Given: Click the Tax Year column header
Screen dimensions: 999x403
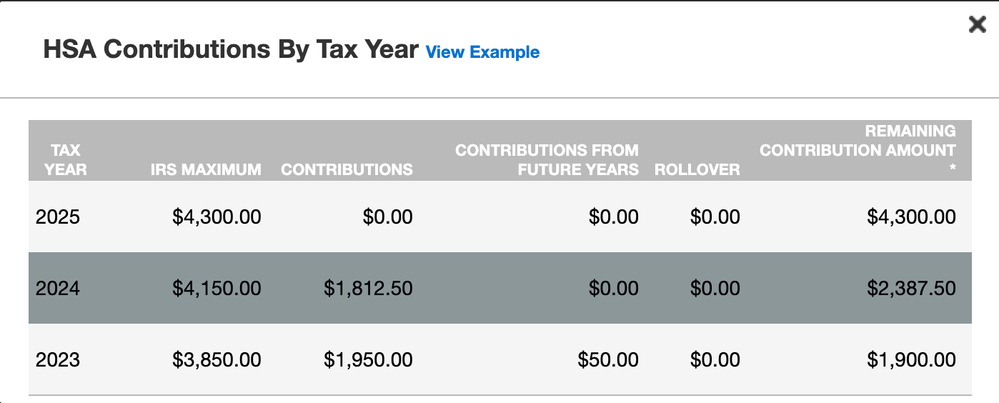Looking at the screenshot, I should click(x=67, y=160).
